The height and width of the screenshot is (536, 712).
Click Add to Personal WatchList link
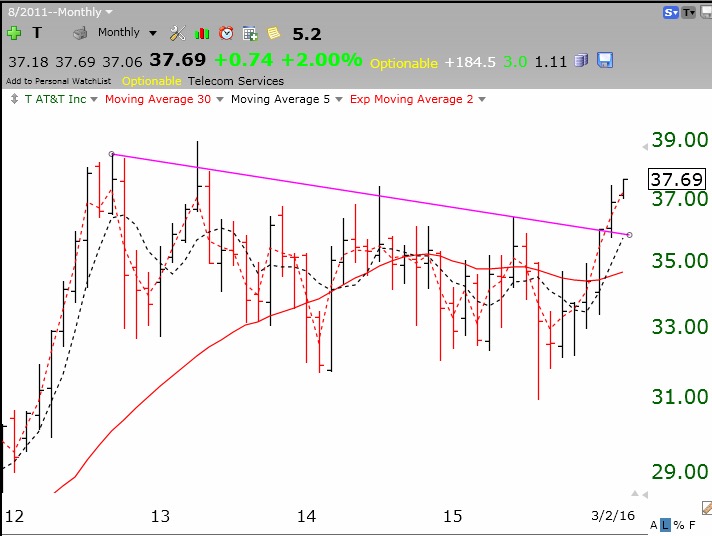[59, 81]
